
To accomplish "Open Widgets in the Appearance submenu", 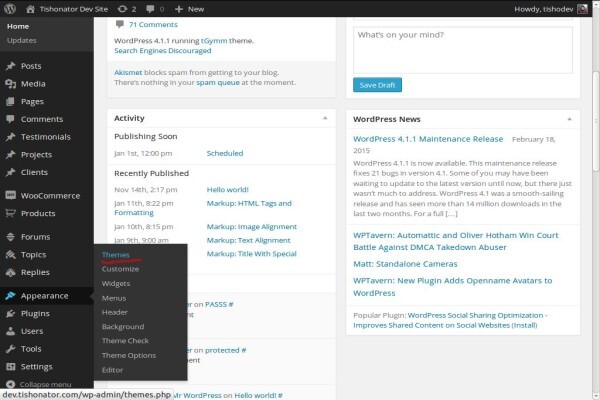I will pos(116,284).
